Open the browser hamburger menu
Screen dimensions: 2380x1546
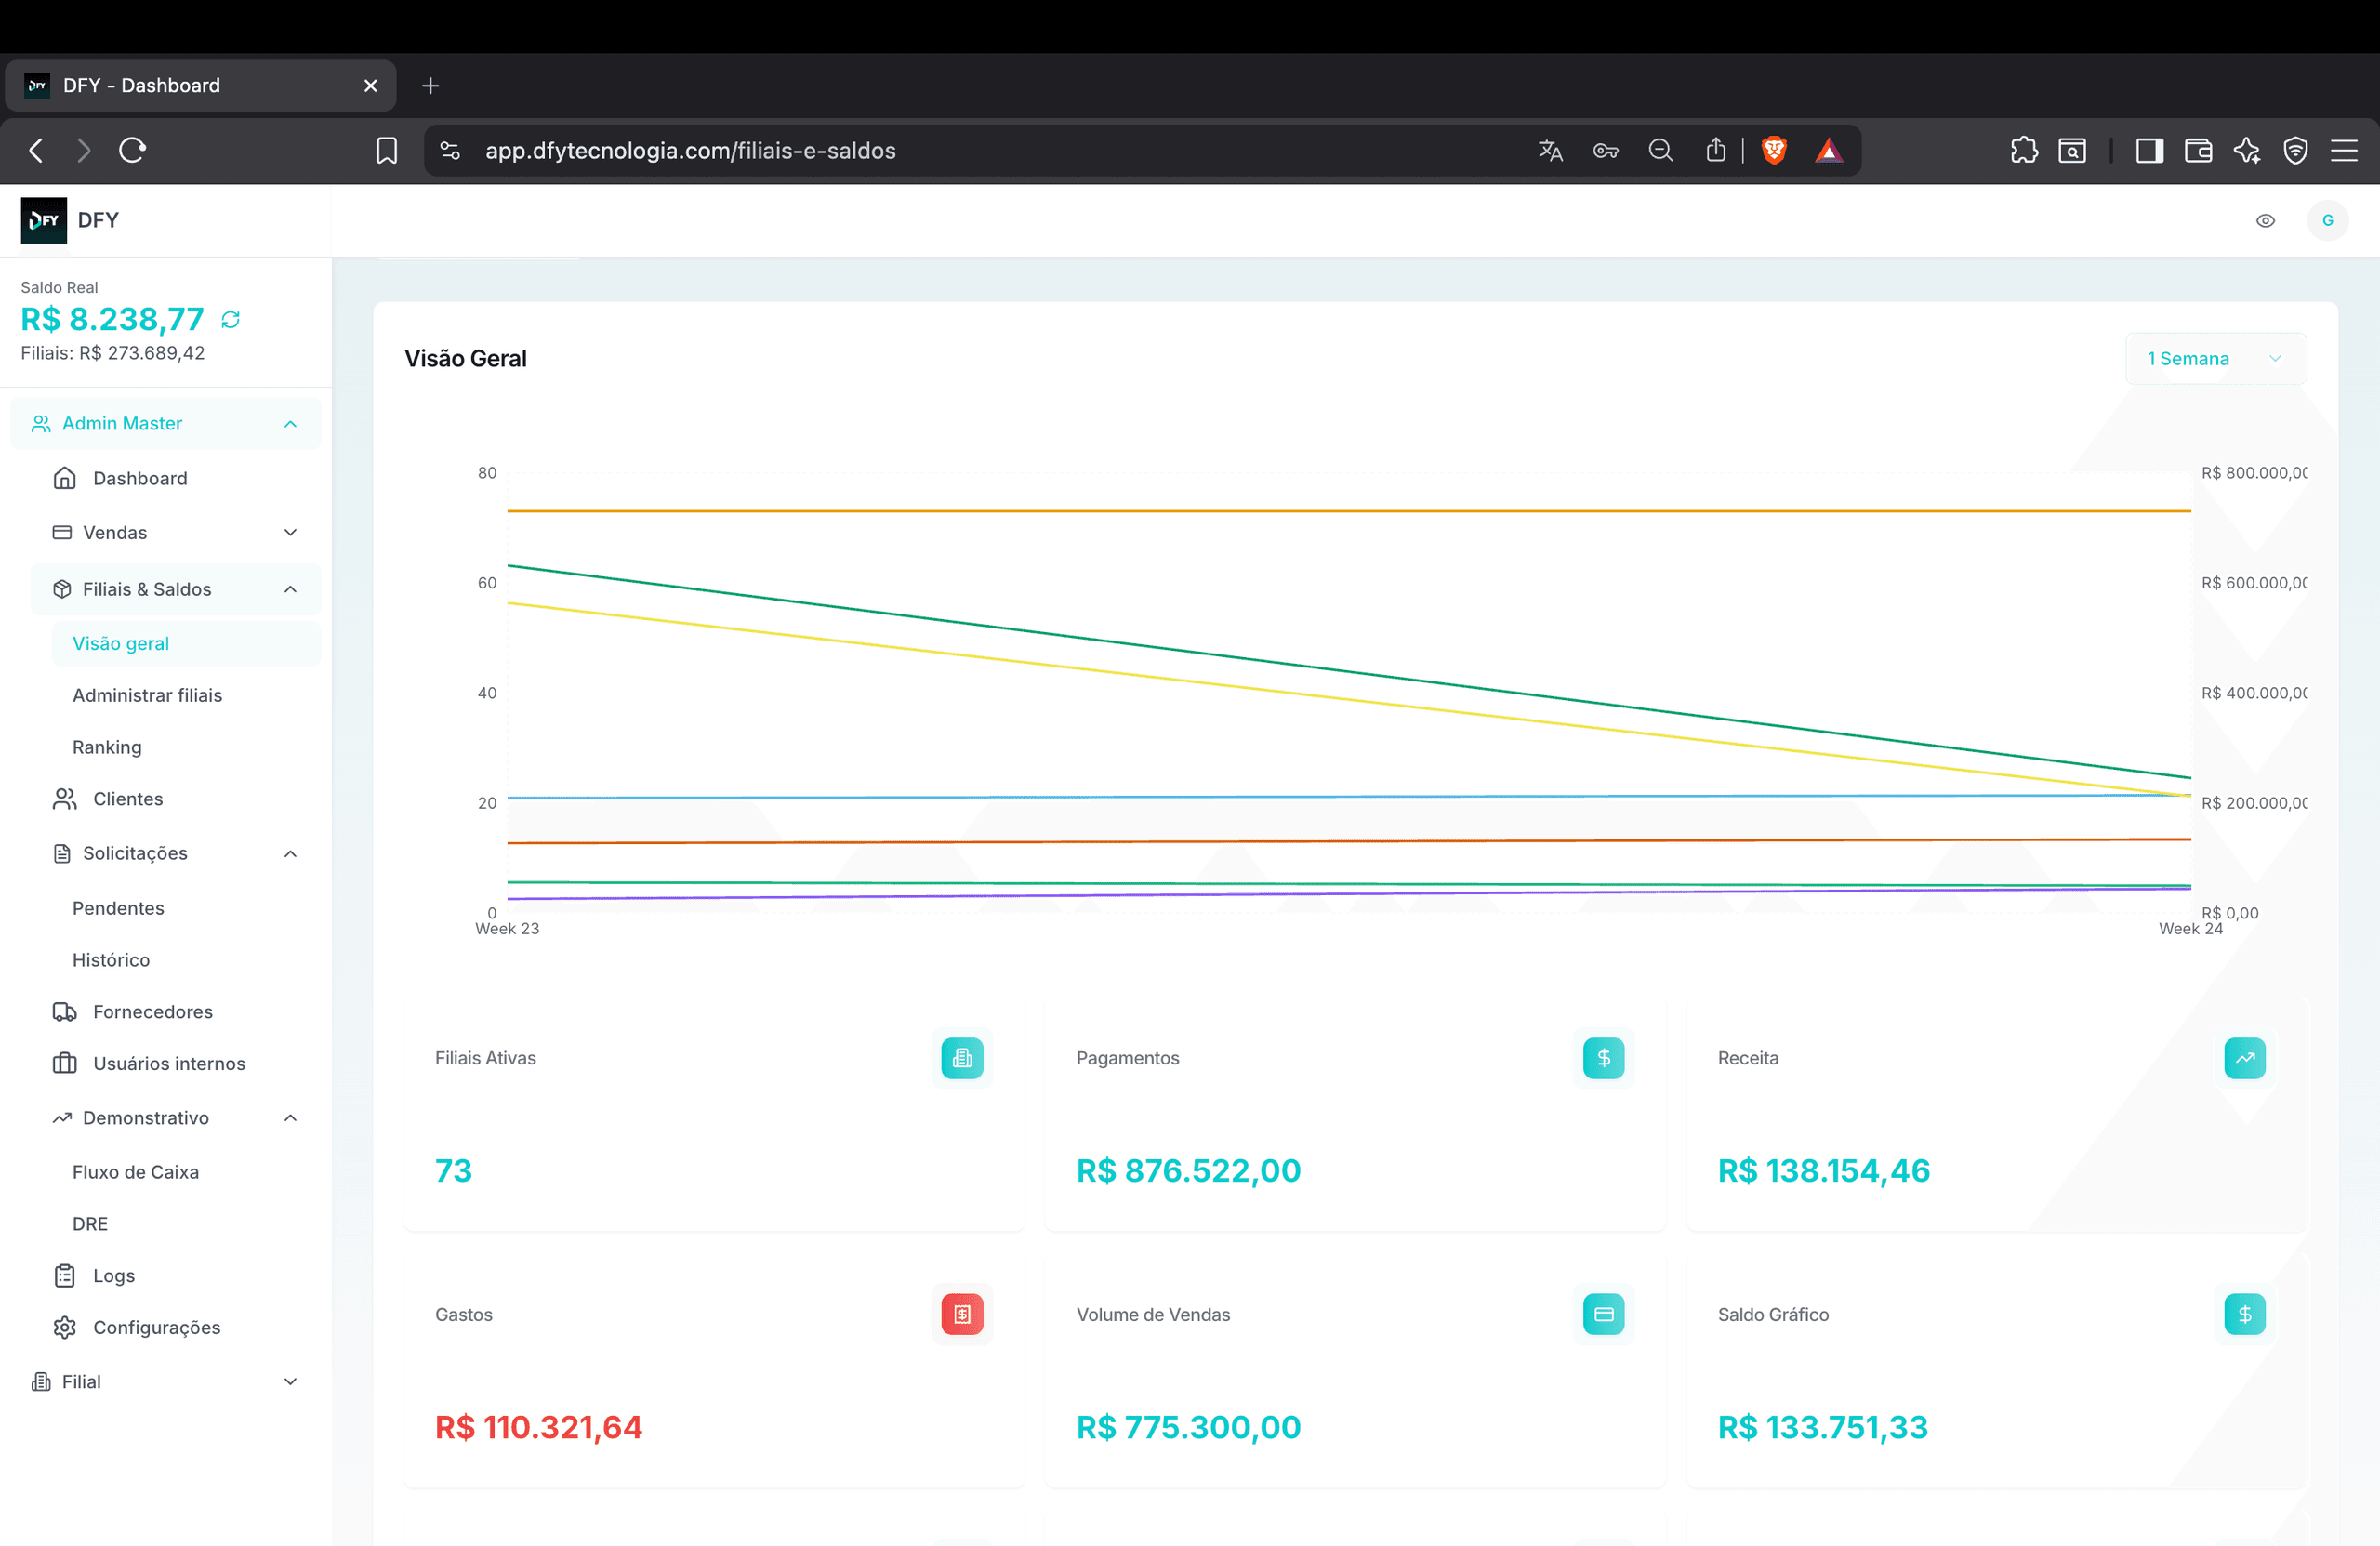coord(2344,150)
